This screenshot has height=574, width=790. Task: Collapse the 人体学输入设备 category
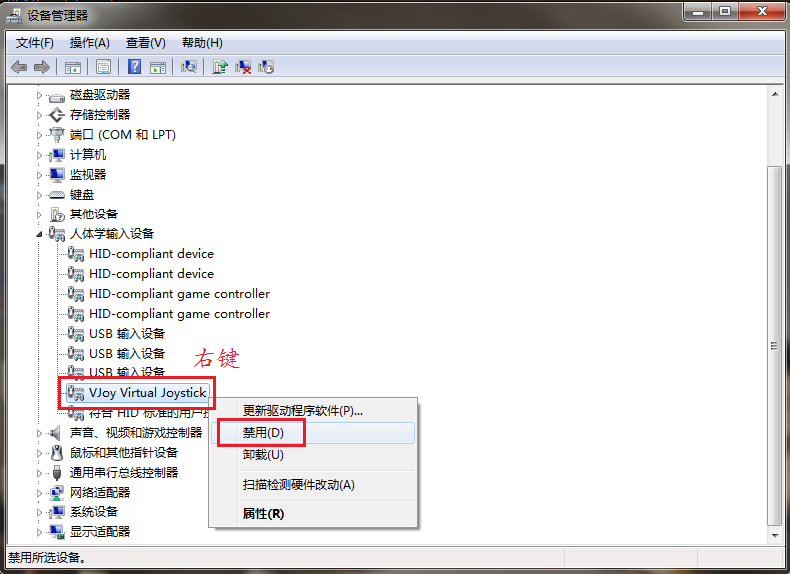pyautogui.click(x=40, y=234)
